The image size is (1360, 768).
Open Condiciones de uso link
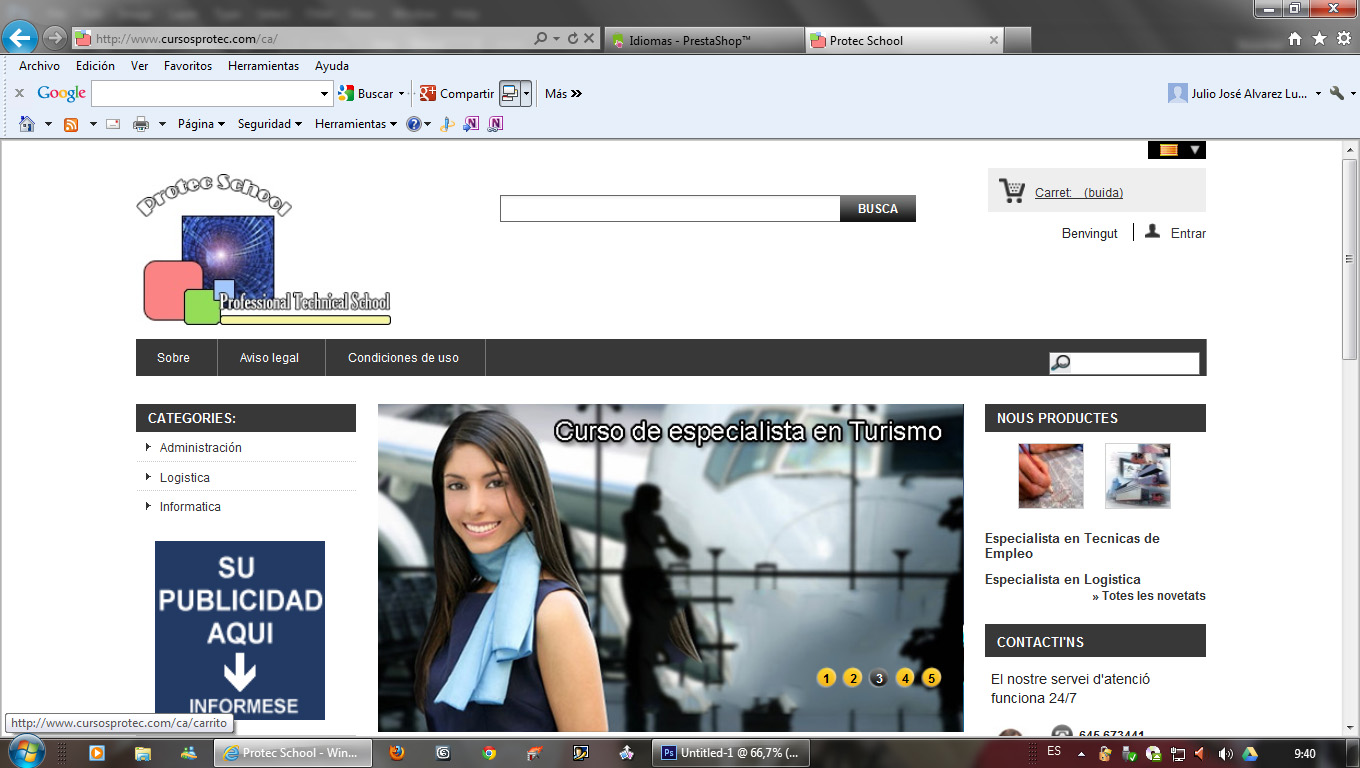click(x=404, y=358)
